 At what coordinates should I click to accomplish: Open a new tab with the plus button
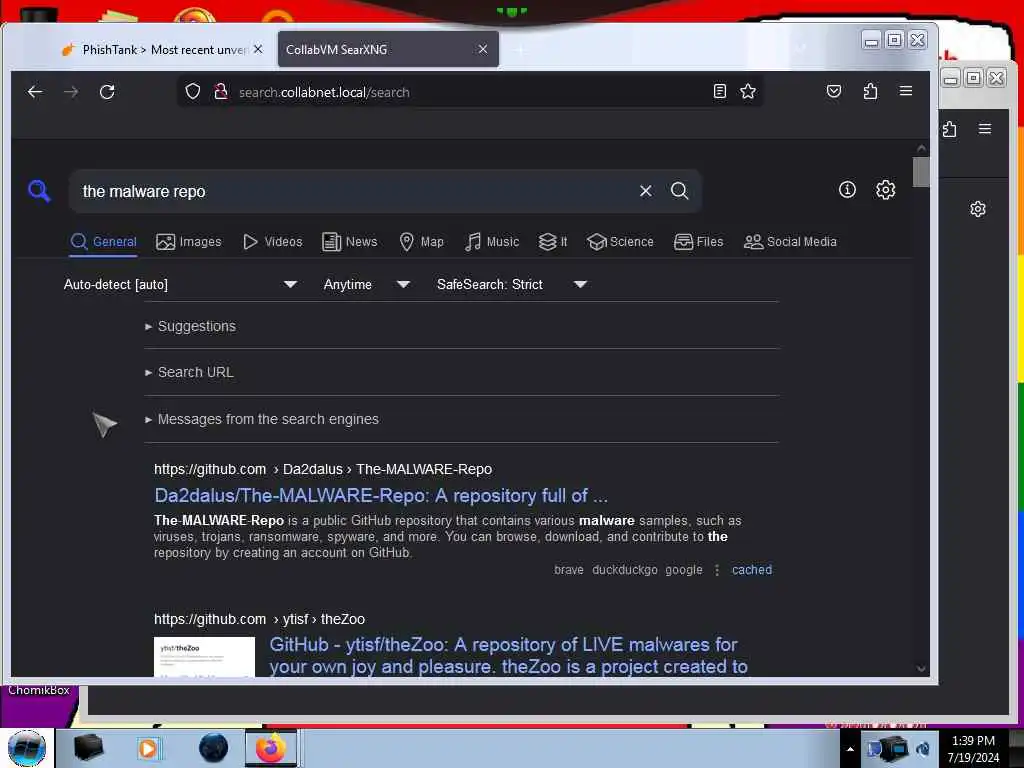[x=520, y=50]
